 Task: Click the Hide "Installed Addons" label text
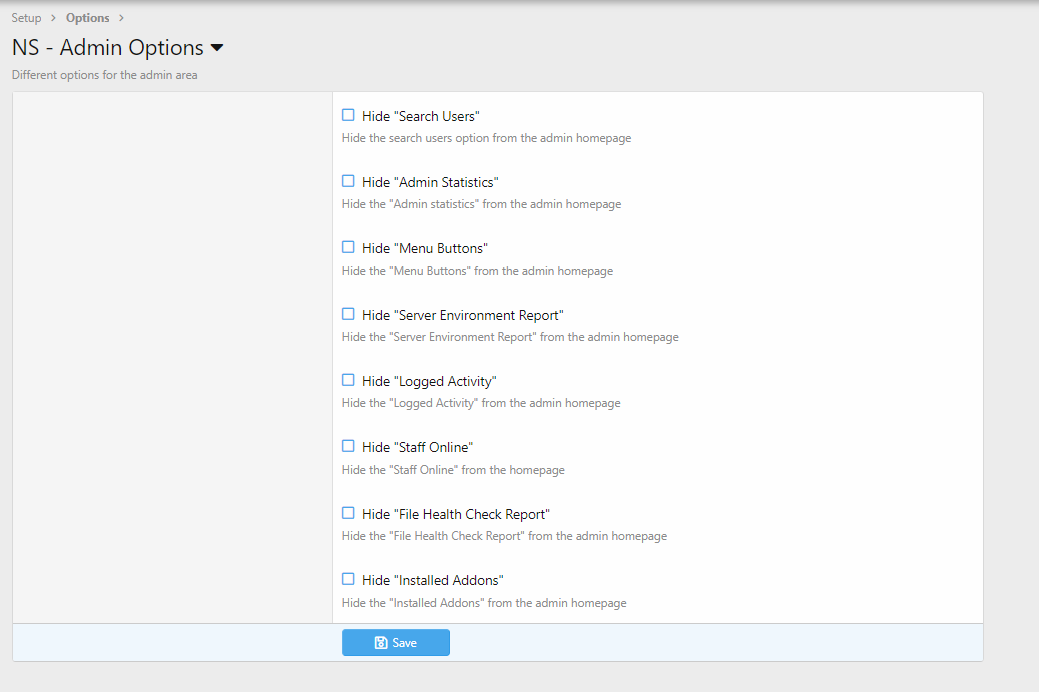pyautogui.click(x=432, y=580)
